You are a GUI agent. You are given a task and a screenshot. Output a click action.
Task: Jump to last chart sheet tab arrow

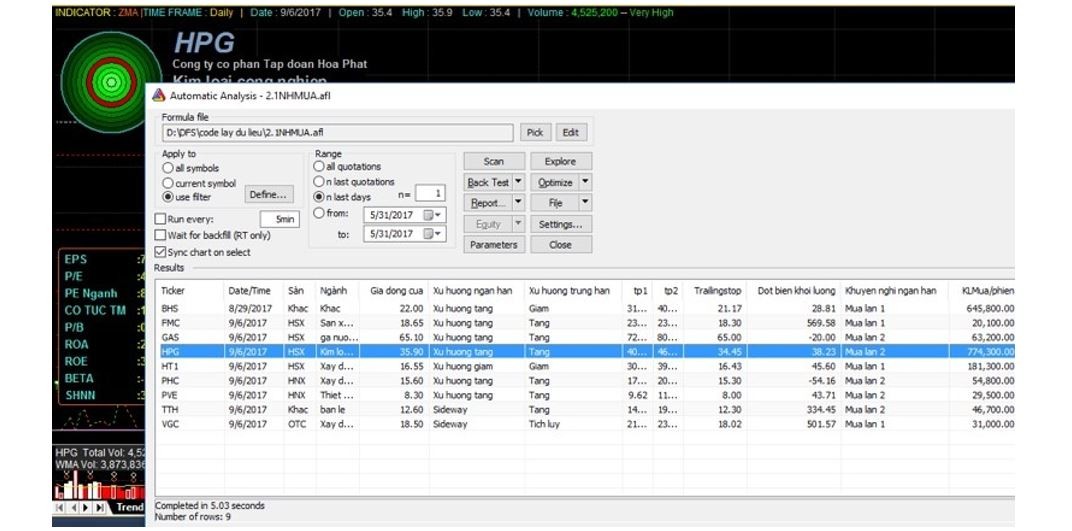[x=100, y=508]
